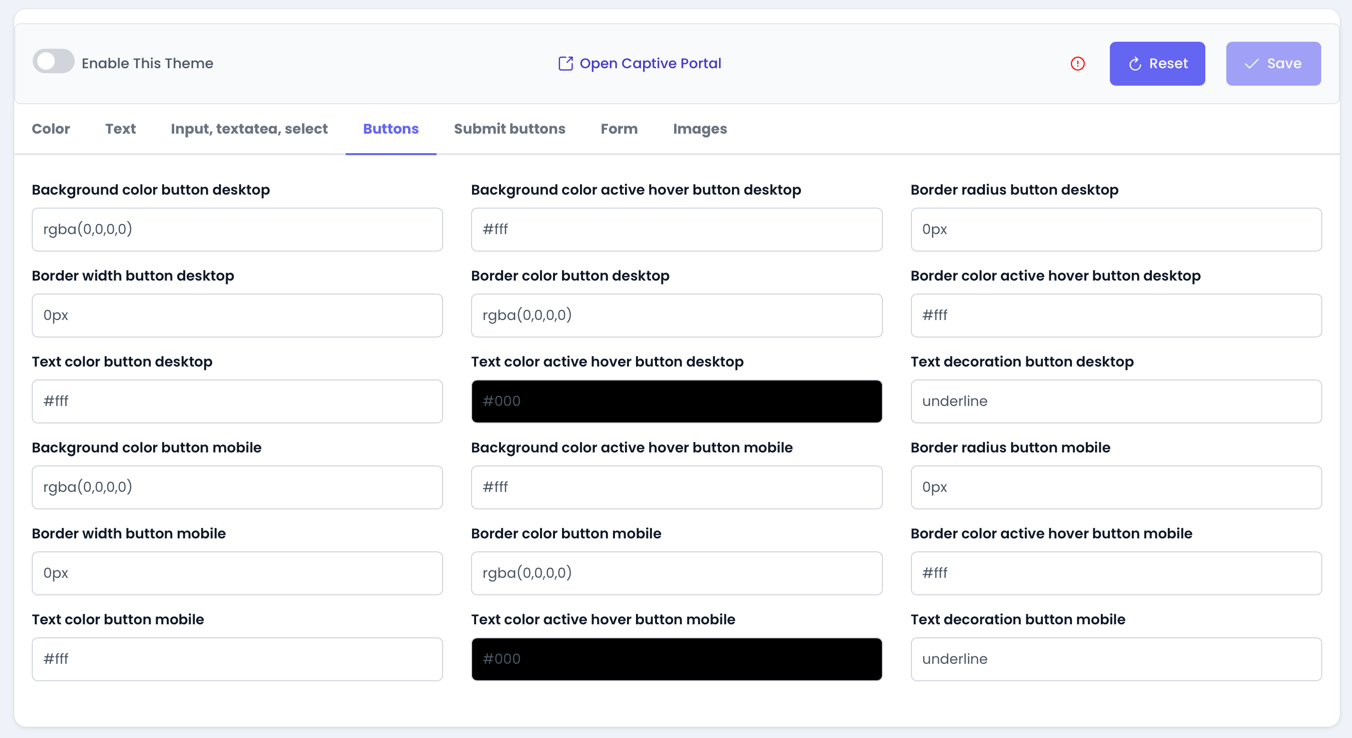This screenshot has width=1352, height=738.
Task: Select the Text decoration button desktop input
Action: click(1115, 401)
